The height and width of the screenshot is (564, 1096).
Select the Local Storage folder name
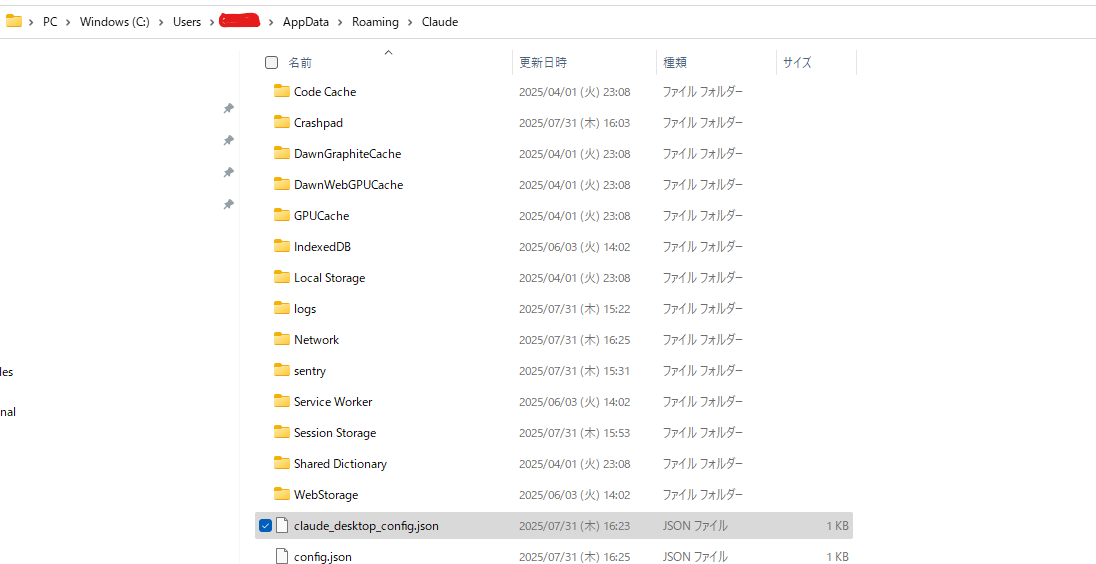(x=329, y=277)
